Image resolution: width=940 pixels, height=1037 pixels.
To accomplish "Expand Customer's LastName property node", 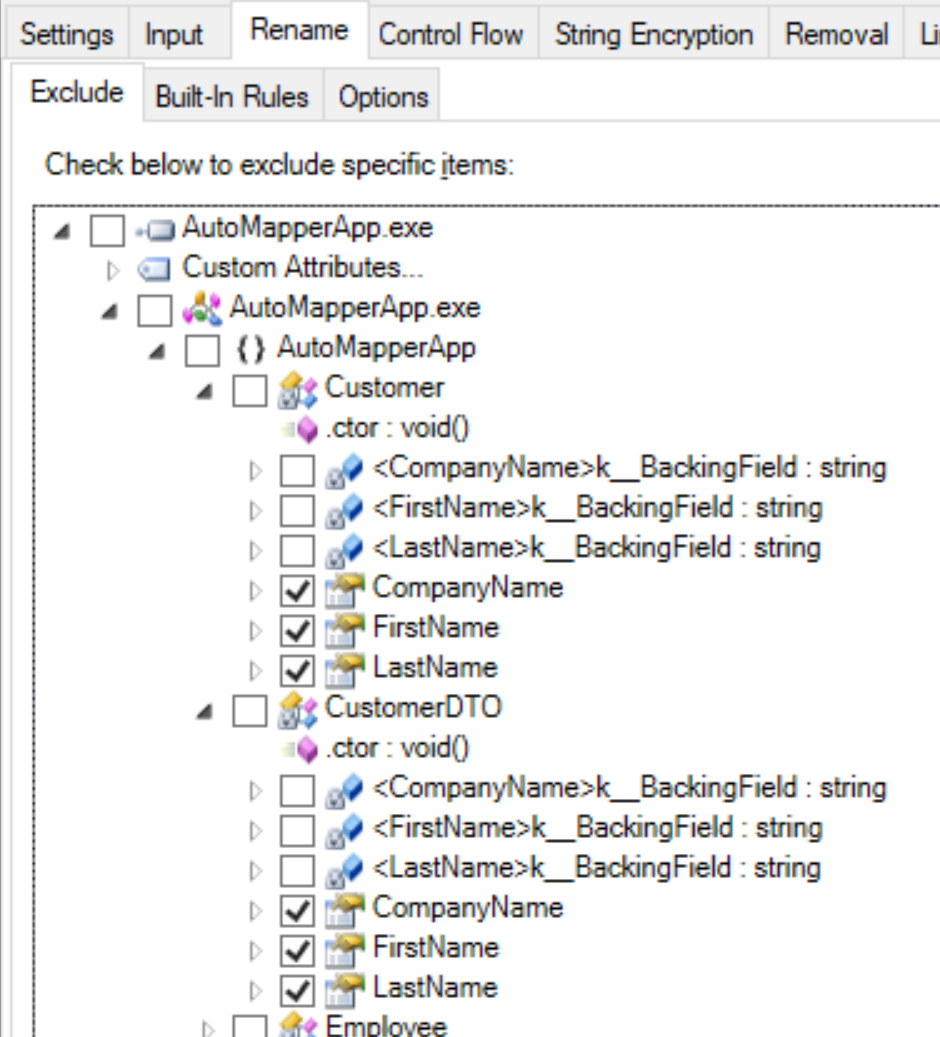I will [256, 671].
